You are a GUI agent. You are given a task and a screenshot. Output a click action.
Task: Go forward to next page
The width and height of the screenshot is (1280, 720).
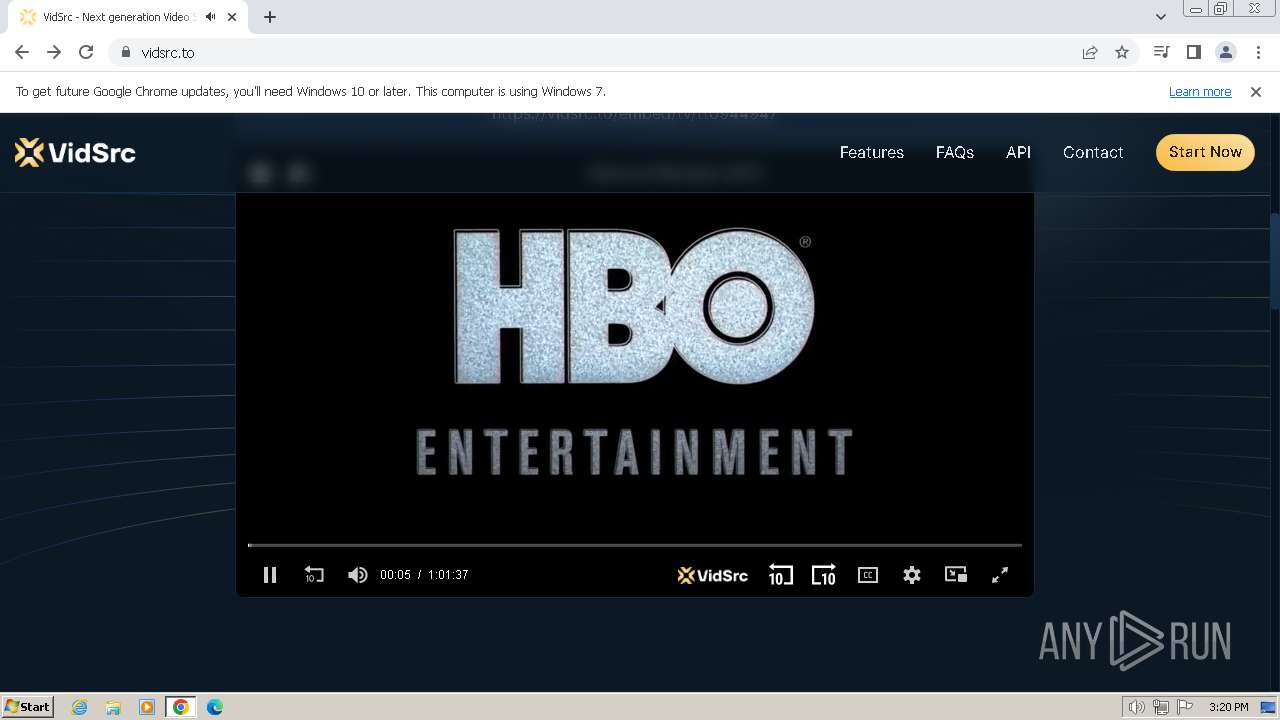(54, 52)
